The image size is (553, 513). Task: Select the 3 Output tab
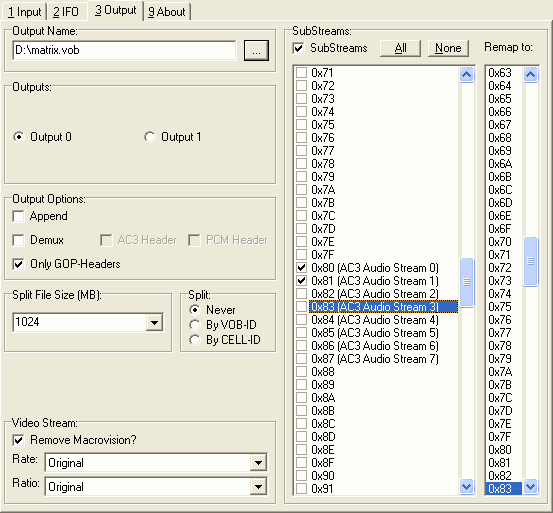(116, 11)
